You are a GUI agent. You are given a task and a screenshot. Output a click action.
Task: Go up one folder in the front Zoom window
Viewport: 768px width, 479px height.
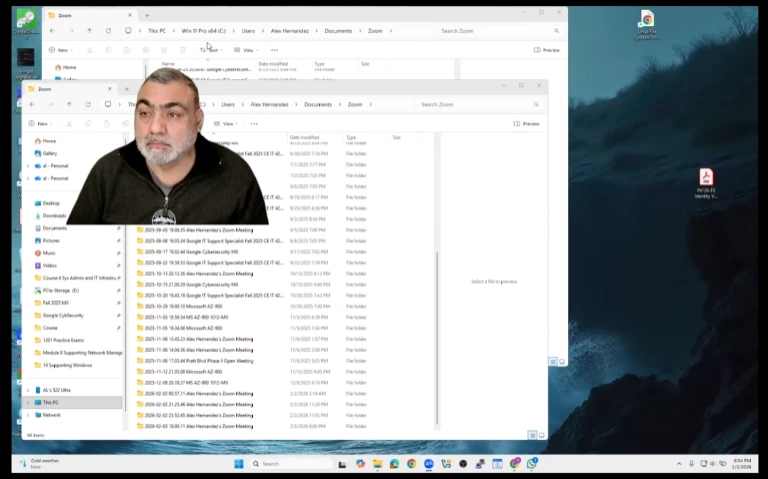click(69, 104)
